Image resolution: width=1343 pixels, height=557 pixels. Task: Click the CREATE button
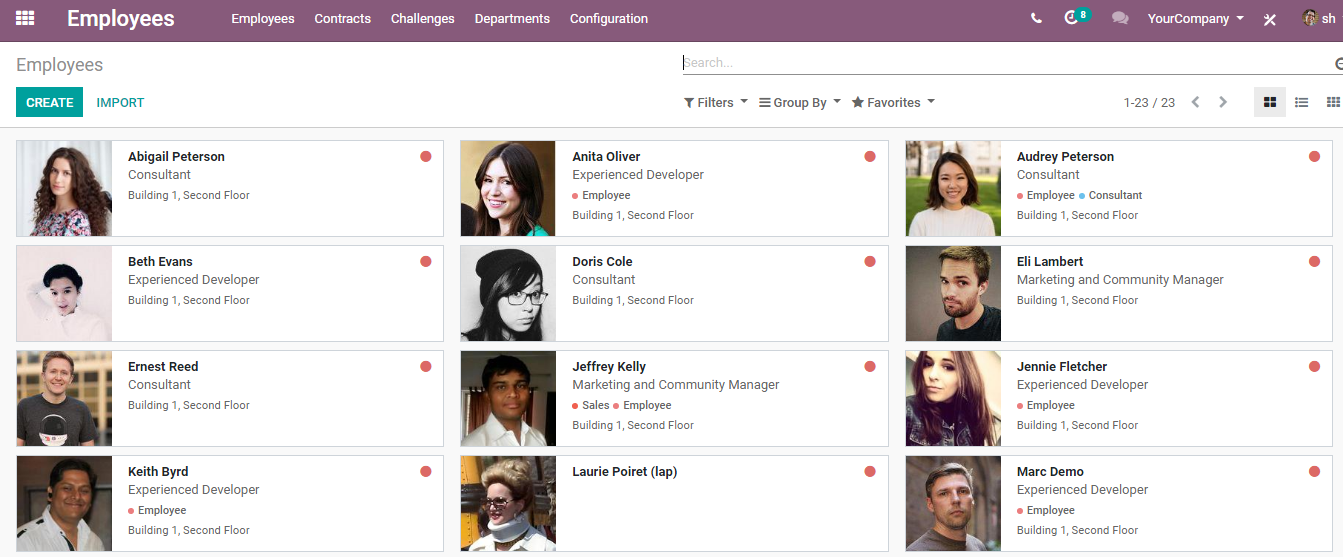pos(50,102)
